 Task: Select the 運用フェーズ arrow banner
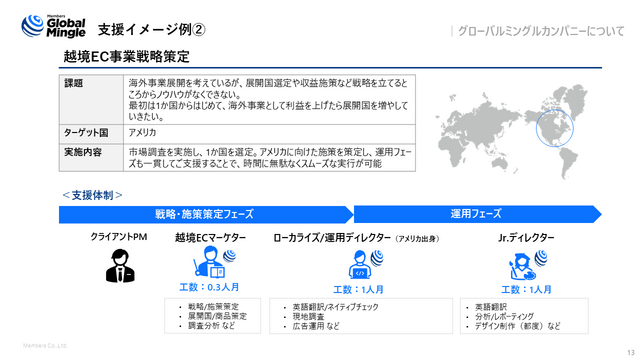(478, 214)
